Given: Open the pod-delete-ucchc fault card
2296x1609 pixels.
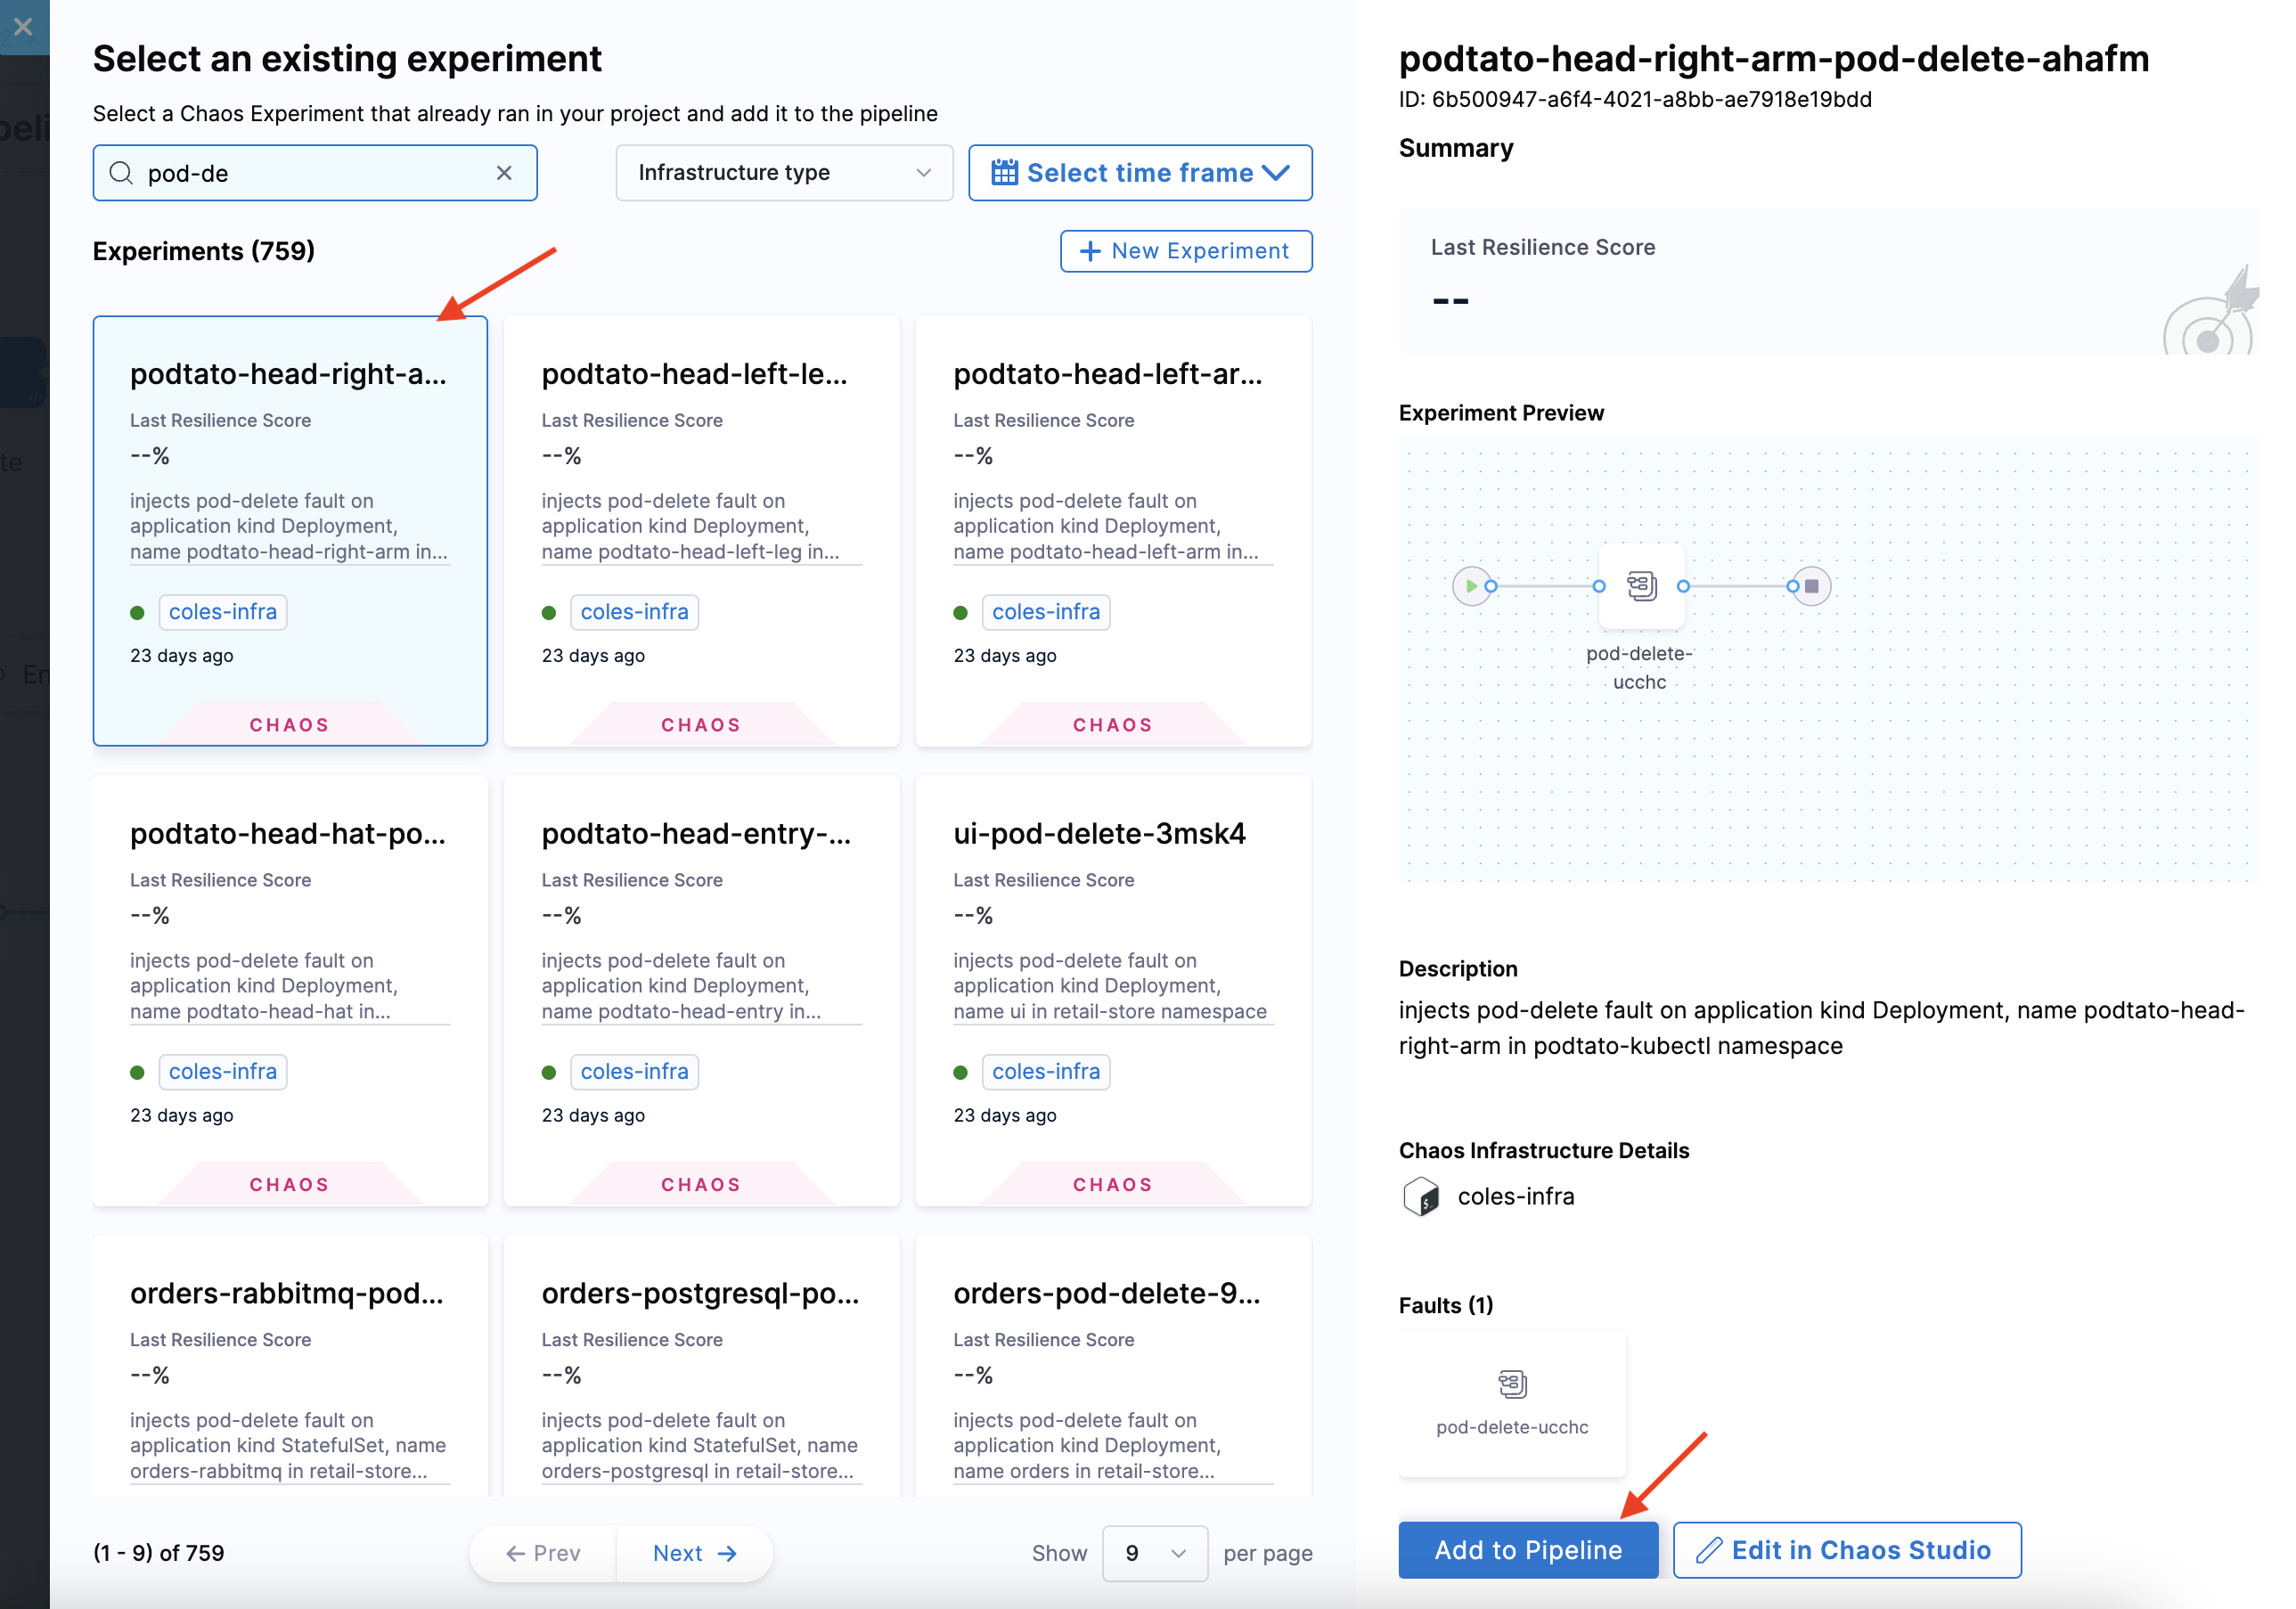Looking at the screenshot, I should click(1512, 1402).
